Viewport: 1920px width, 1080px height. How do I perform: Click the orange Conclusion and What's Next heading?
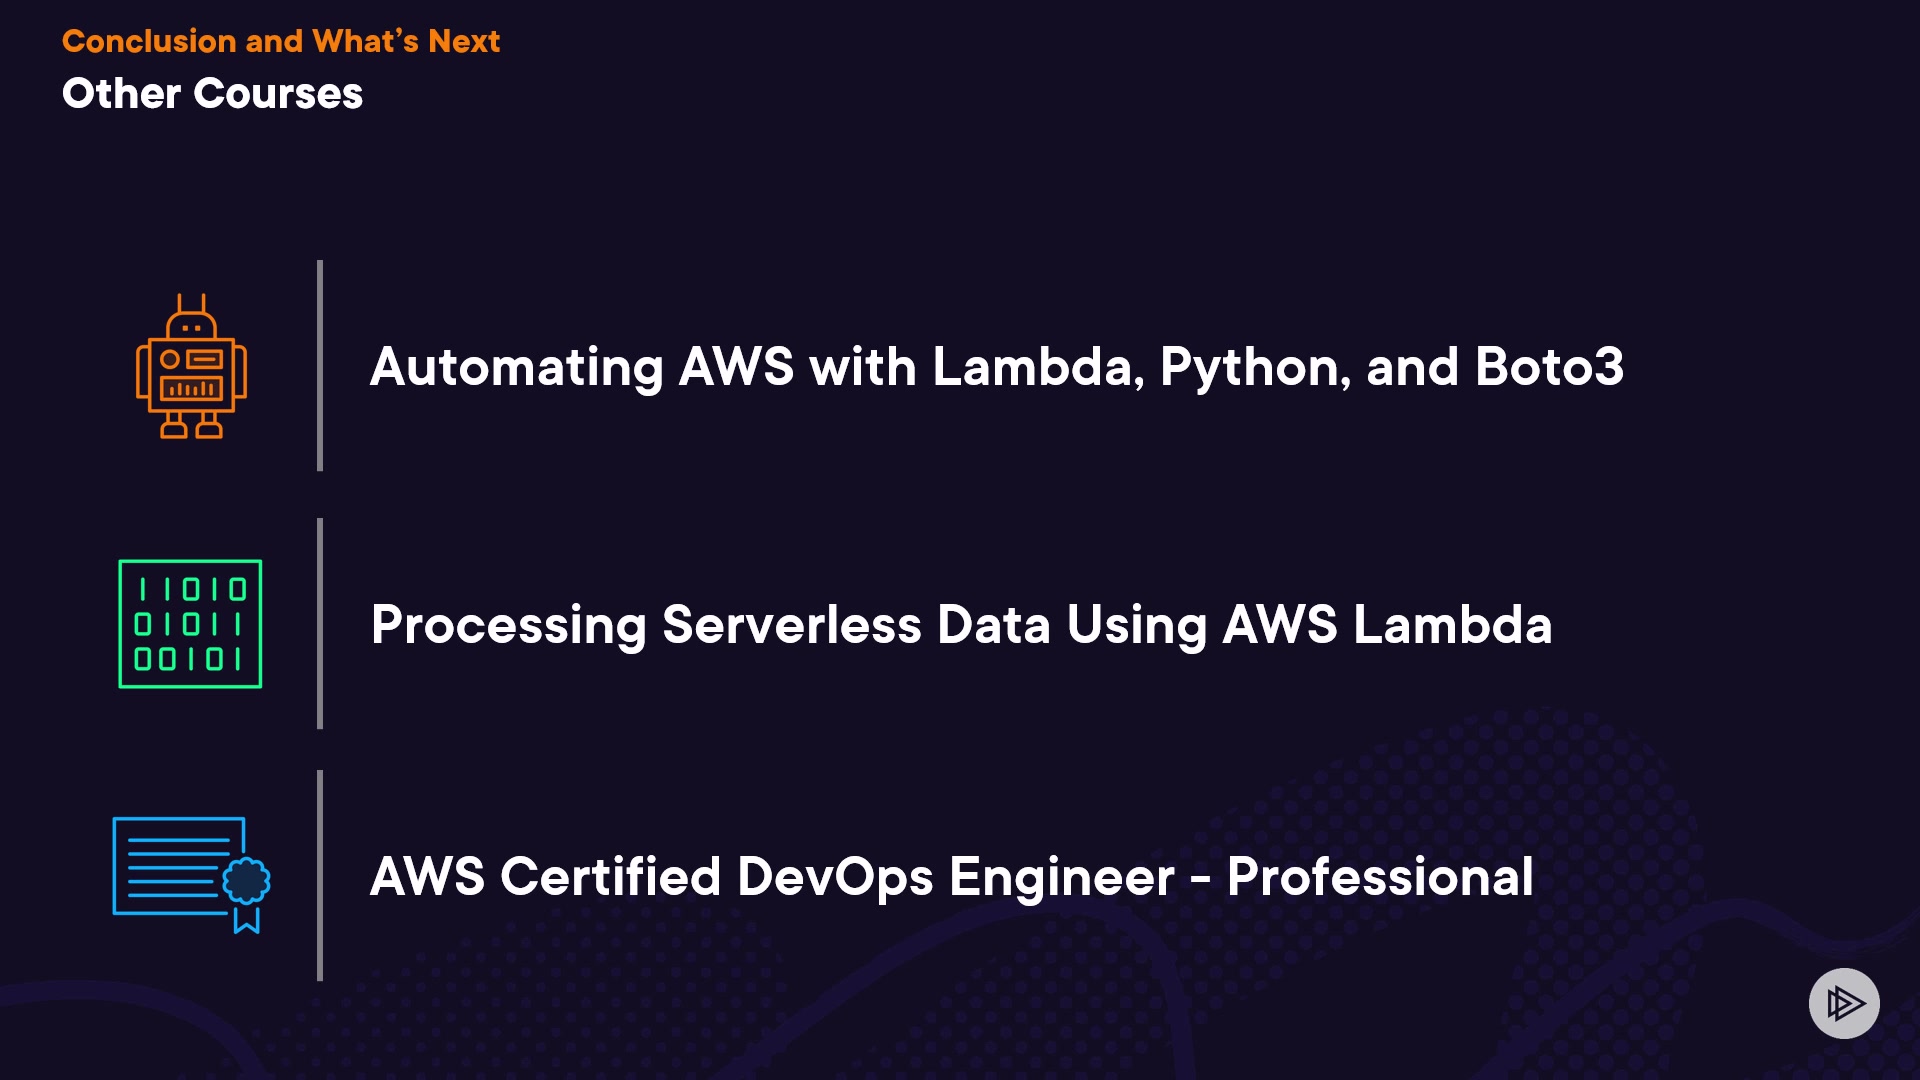pyautogui.click(x=280, y=41)
